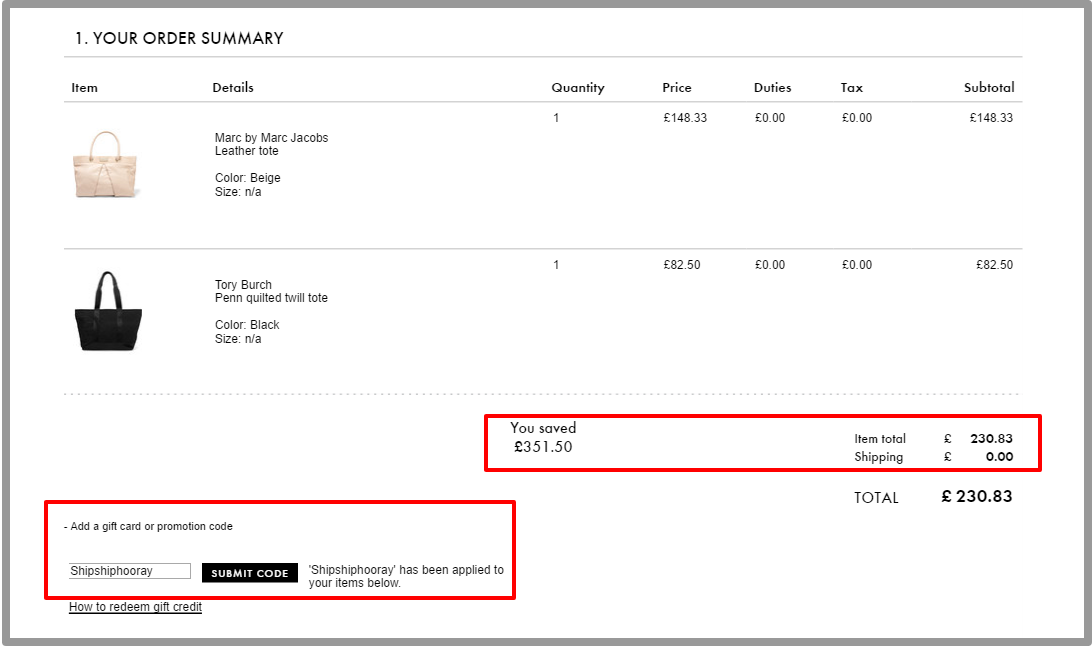Click the 1. YOUR ORDER SUMMARY heading

click(x=179, y=38)
